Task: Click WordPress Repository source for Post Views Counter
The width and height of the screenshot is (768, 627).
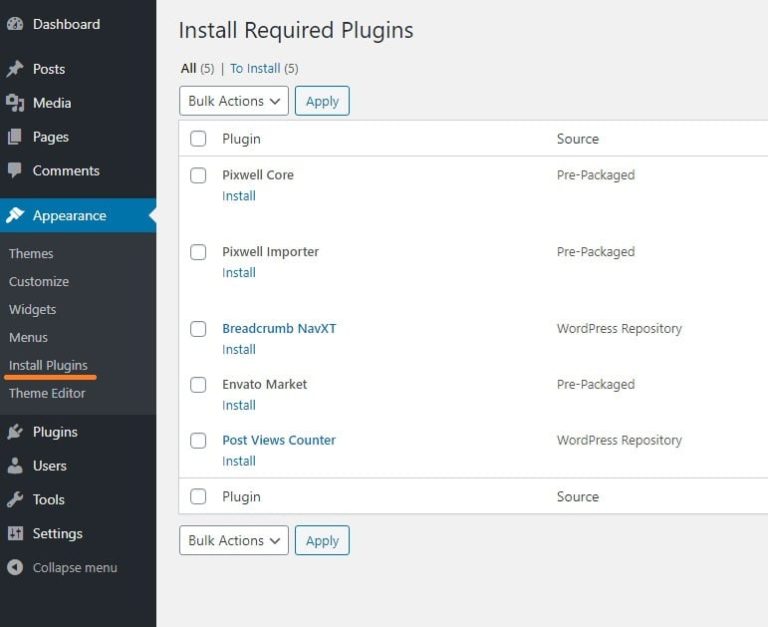Action: pyautogui.click(x=619, y=440)
